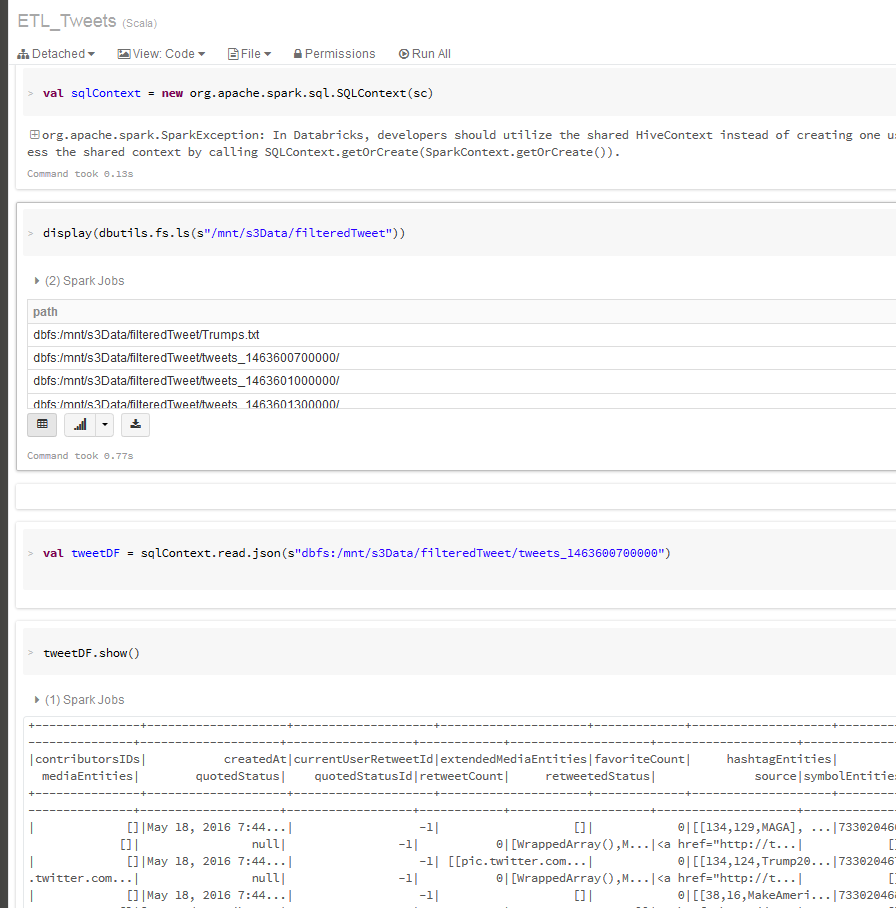This screenshot has height=908, width=896.
Task: Click the hashtagEntities column header text
Action: pyautogui.click(x=778, y=759)
